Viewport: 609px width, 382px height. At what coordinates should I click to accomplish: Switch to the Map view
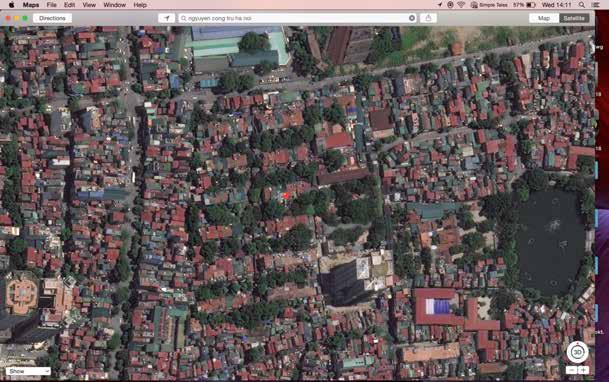pos(544,18)
